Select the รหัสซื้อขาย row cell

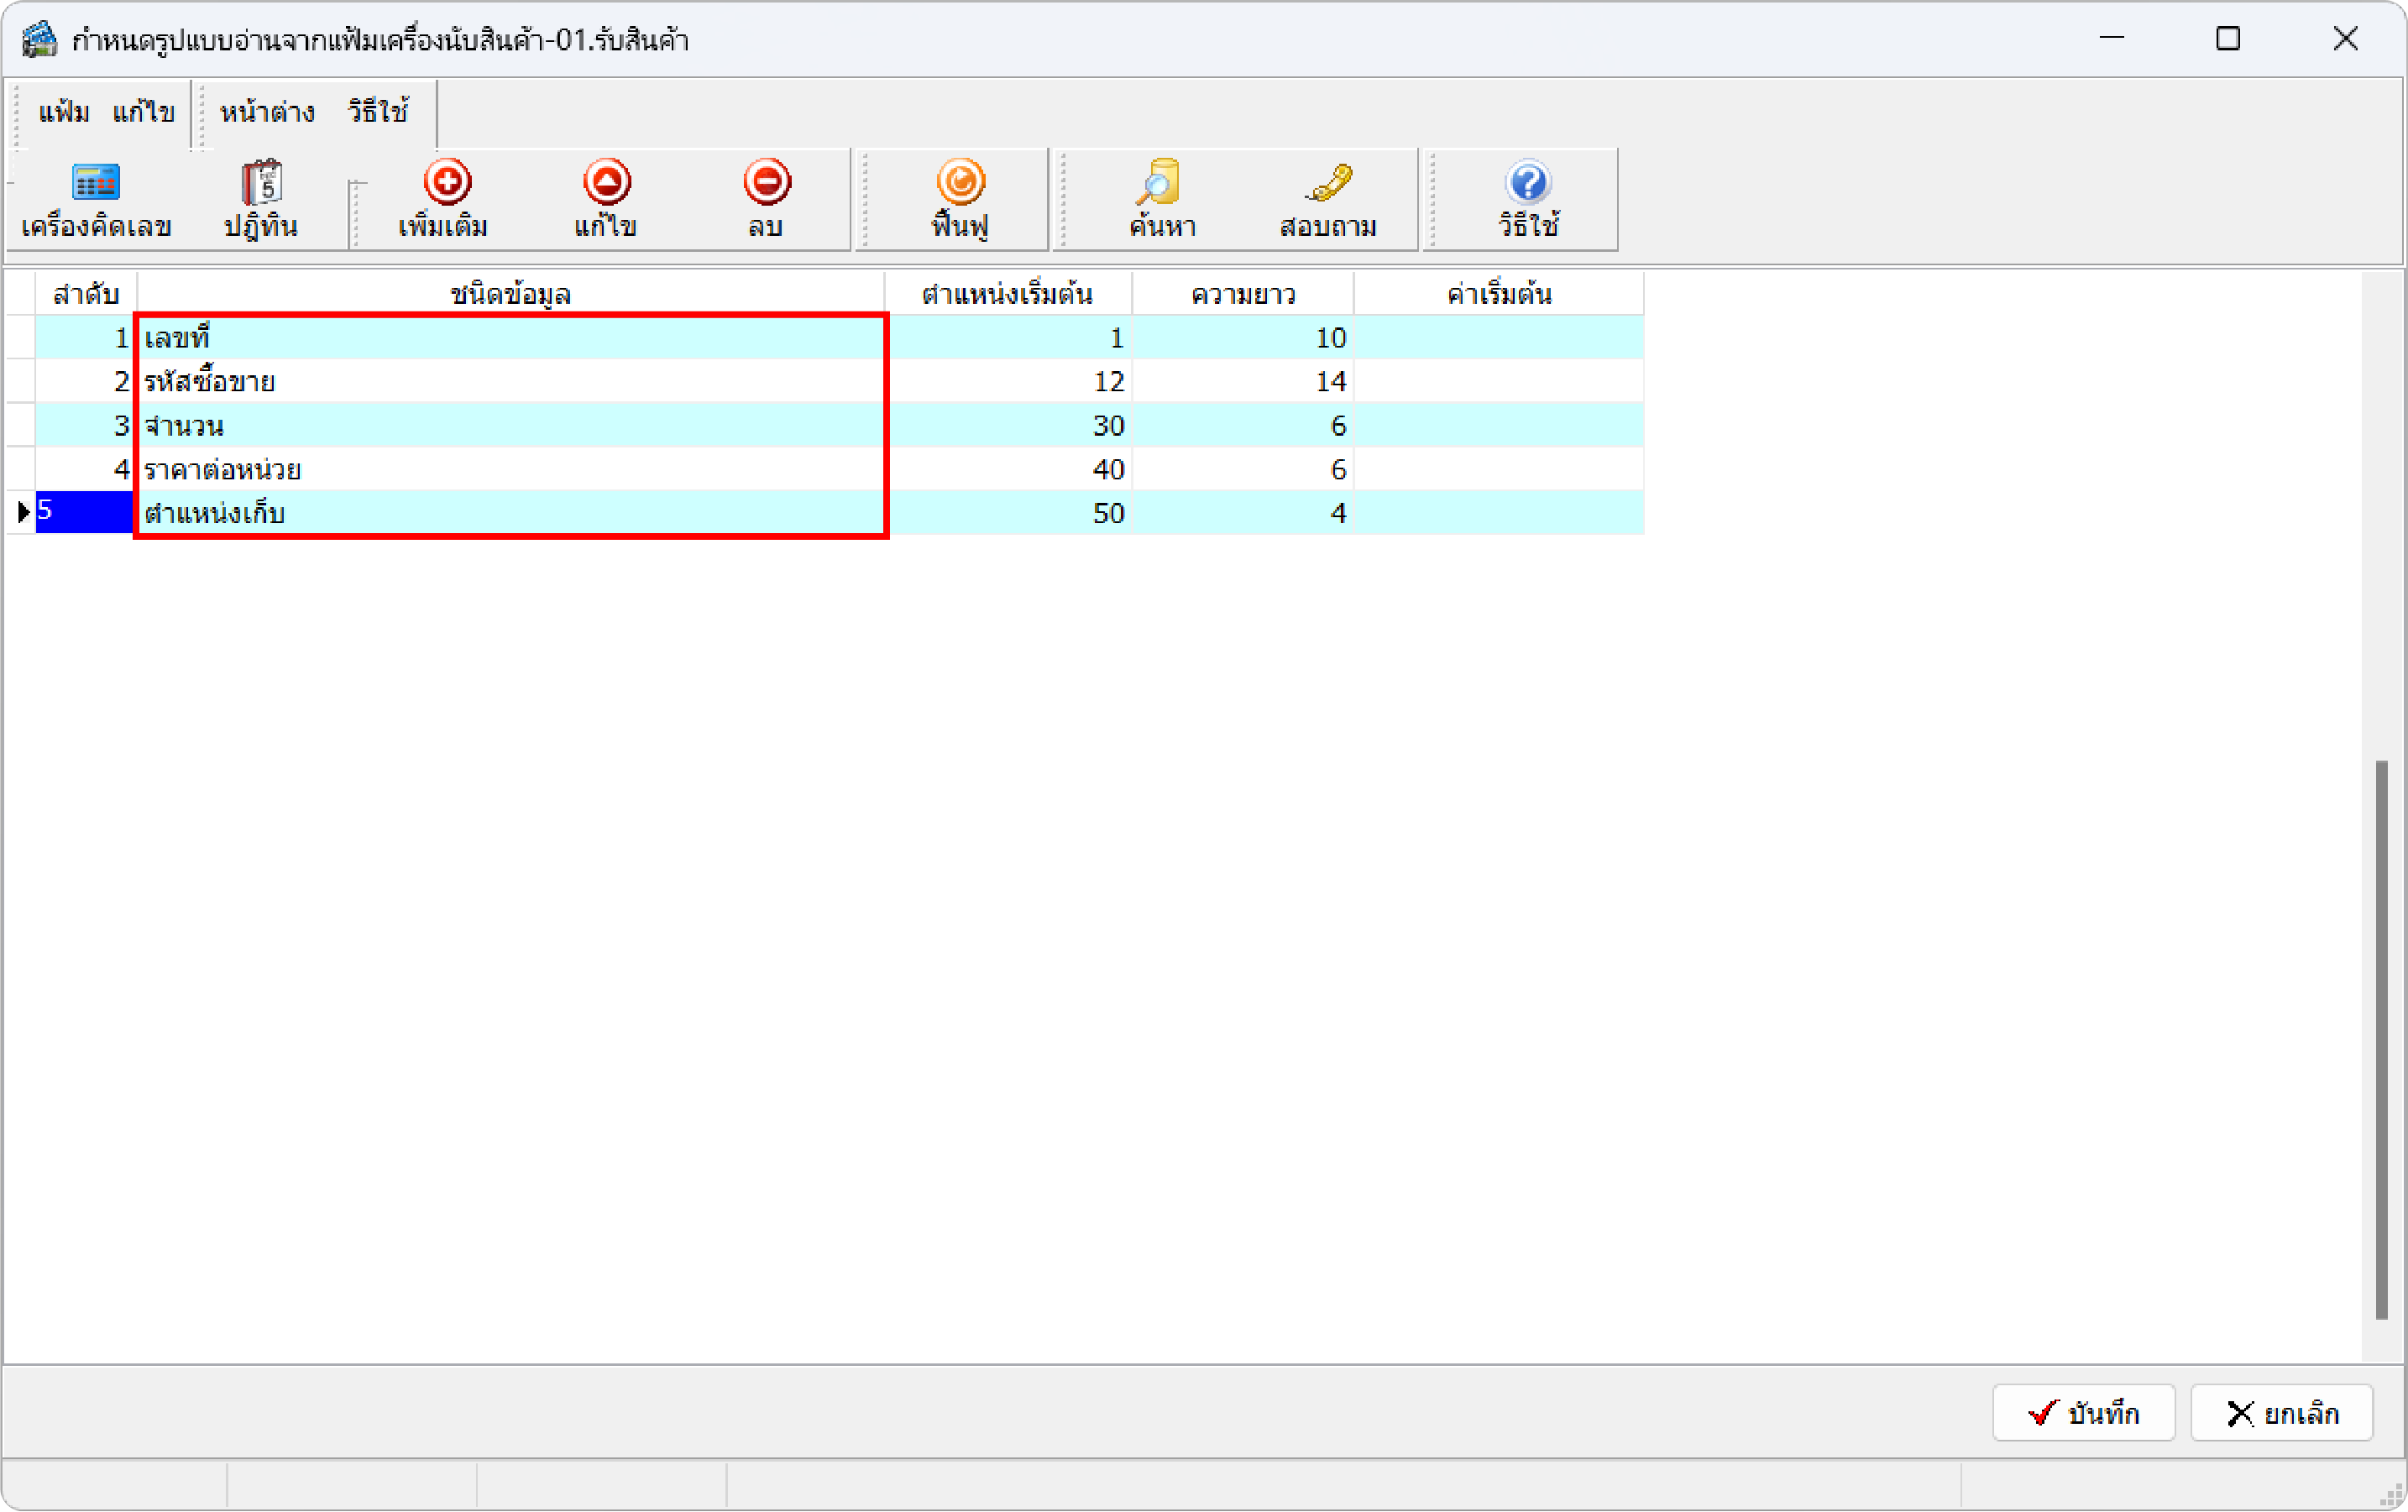(510, 382)
